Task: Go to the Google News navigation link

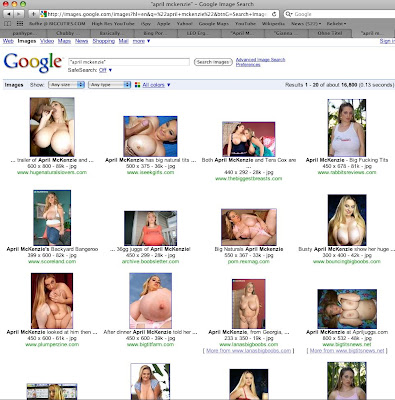Action: pyautogui.click(x=81, y=41)
